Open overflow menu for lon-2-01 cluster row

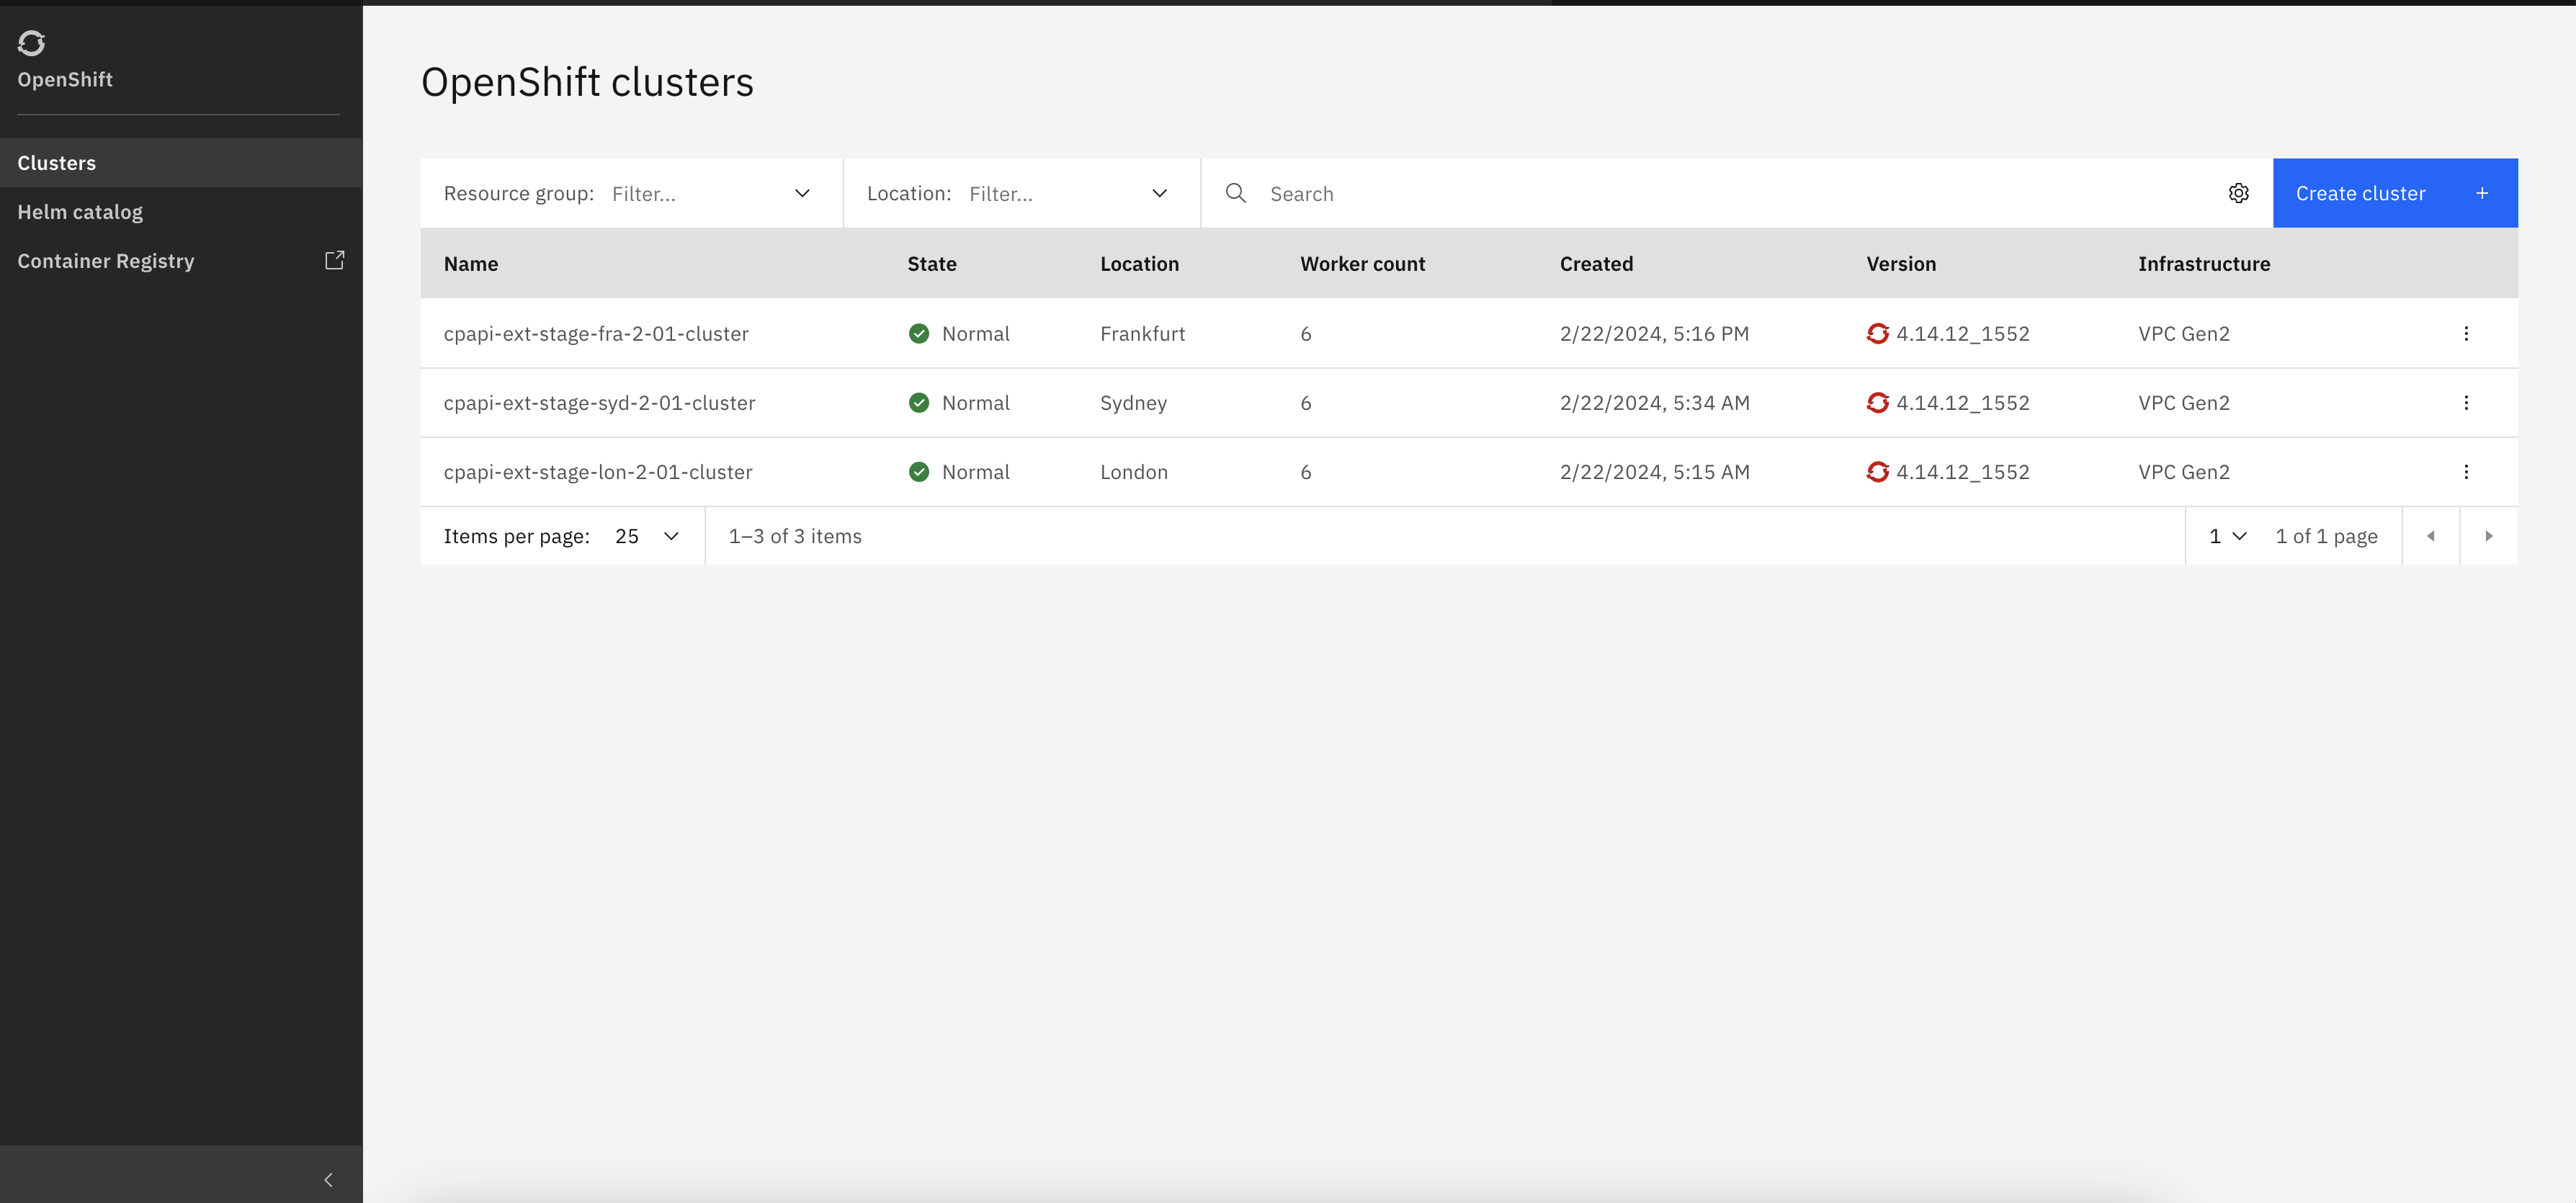click(x=2465, y=471)
